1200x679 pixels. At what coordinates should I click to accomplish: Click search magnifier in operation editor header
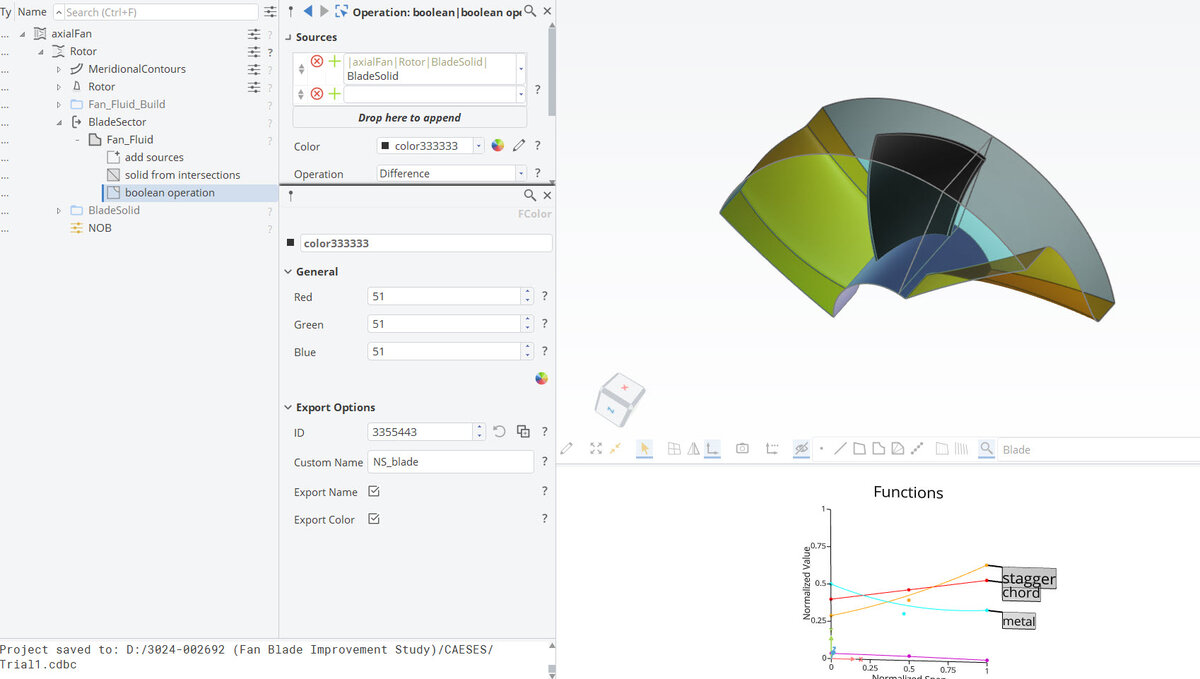point(530,11)
